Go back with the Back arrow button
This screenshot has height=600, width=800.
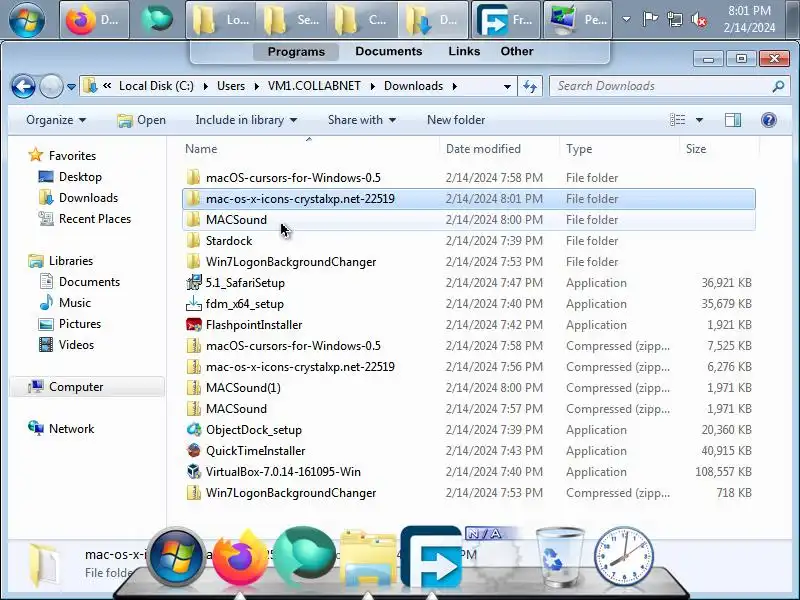(x=23, y=86)
